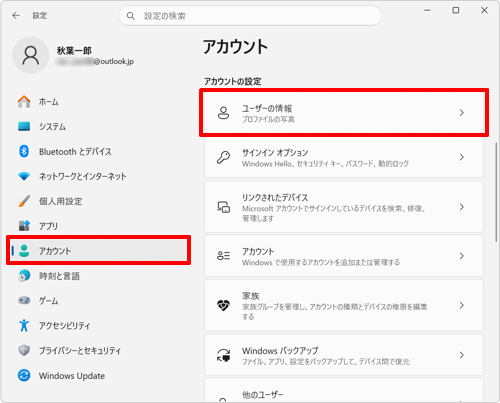Open サインイン オプション card title

(275, 153)
